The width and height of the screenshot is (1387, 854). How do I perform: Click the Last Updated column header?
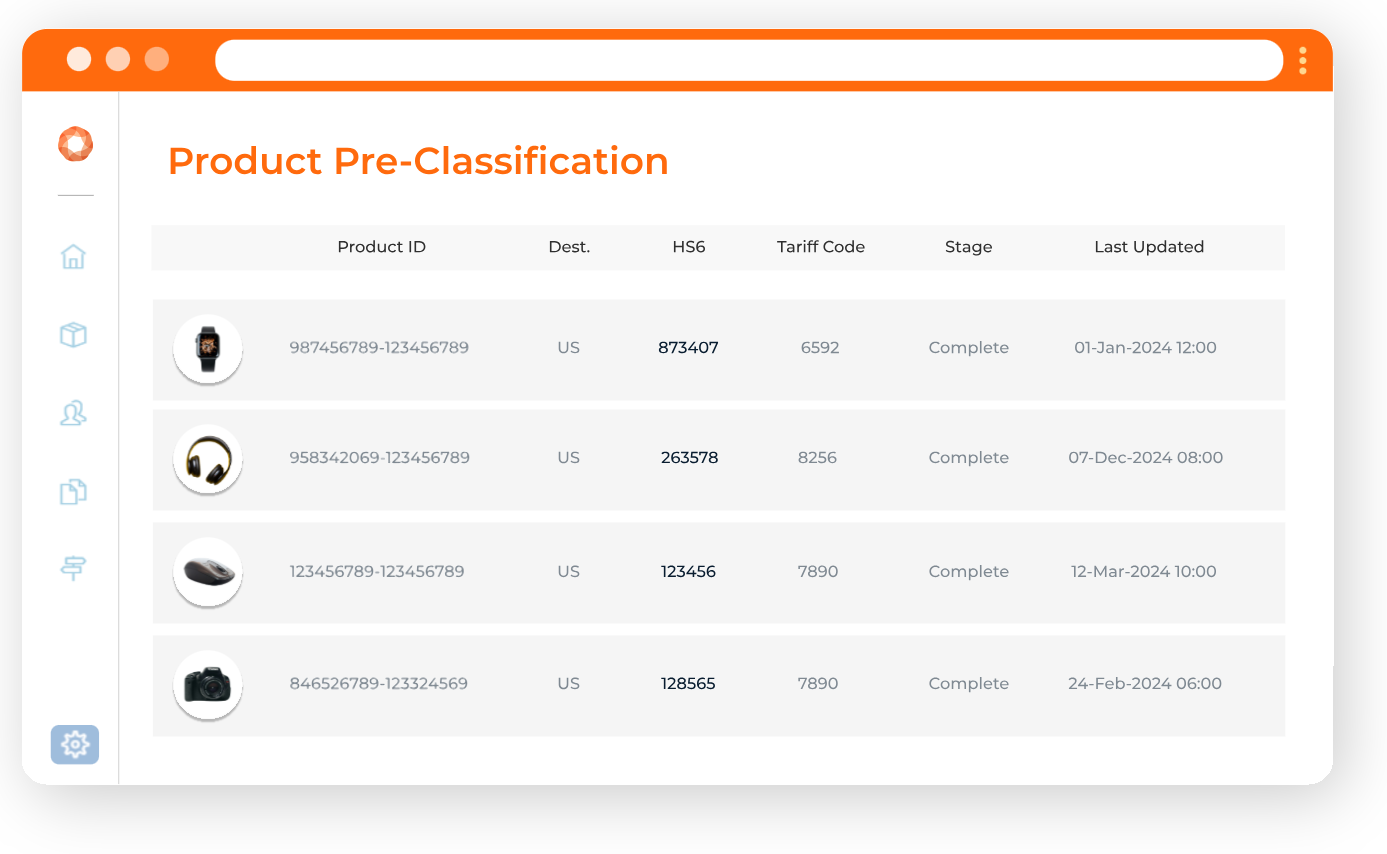tap(1149, 247)
